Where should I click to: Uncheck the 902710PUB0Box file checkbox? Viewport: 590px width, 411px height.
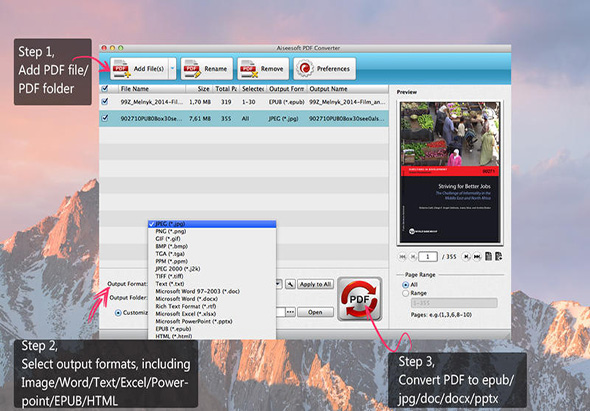pyautogui.click(x=105, y=118)
